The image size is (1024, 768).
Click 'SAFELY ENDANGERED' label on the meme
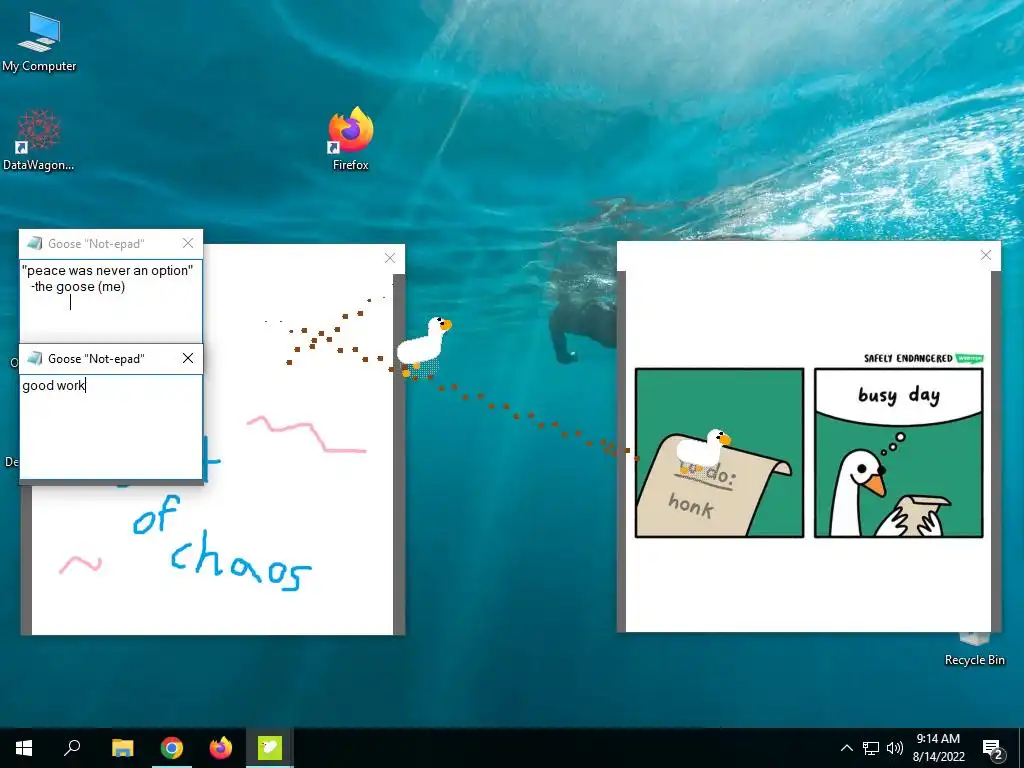pyautogui.click(x=908, y=358)
